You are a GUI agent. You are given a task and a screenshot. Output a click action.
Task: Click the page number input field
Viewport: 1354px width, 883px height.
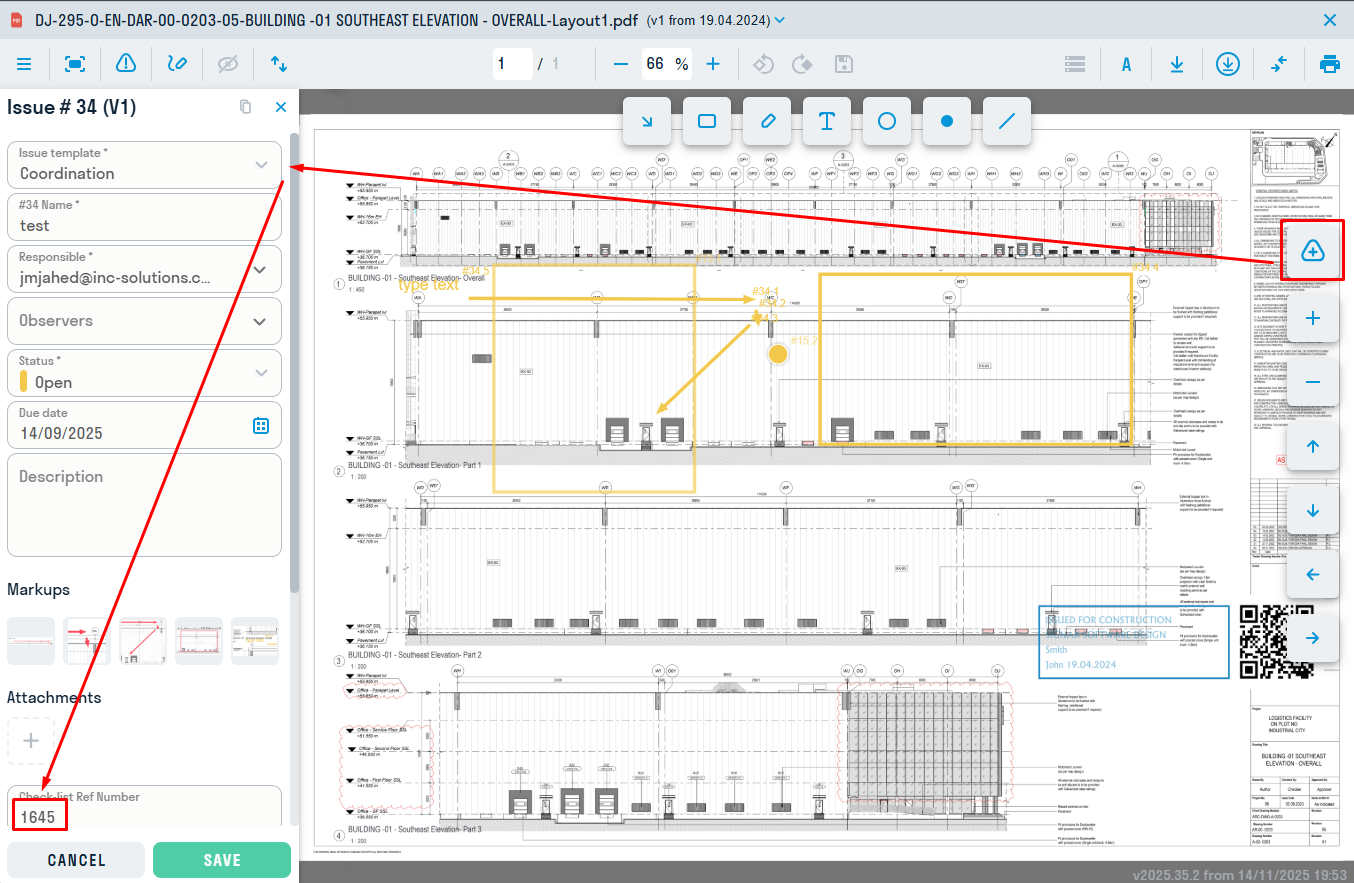click(512, 64)
